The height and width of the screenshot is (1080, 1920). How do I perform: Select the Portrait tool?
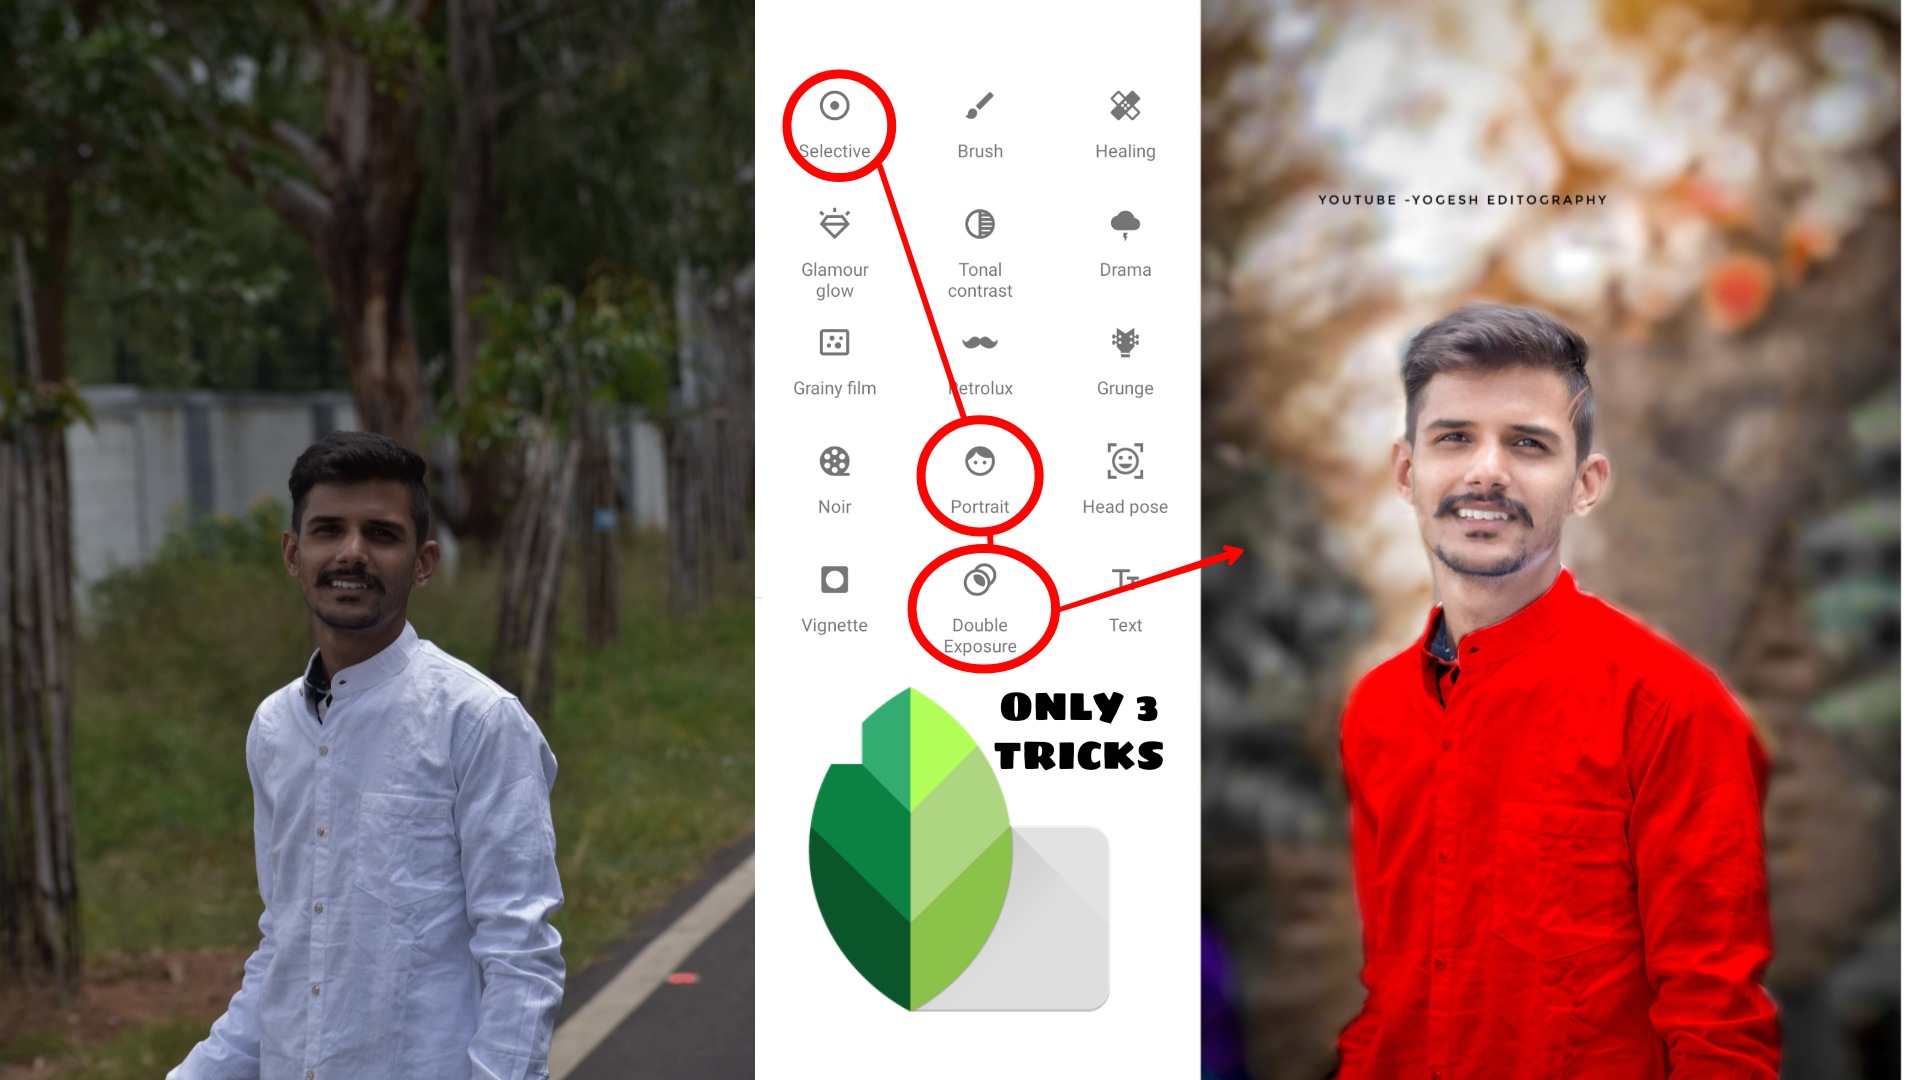point(981,475)
